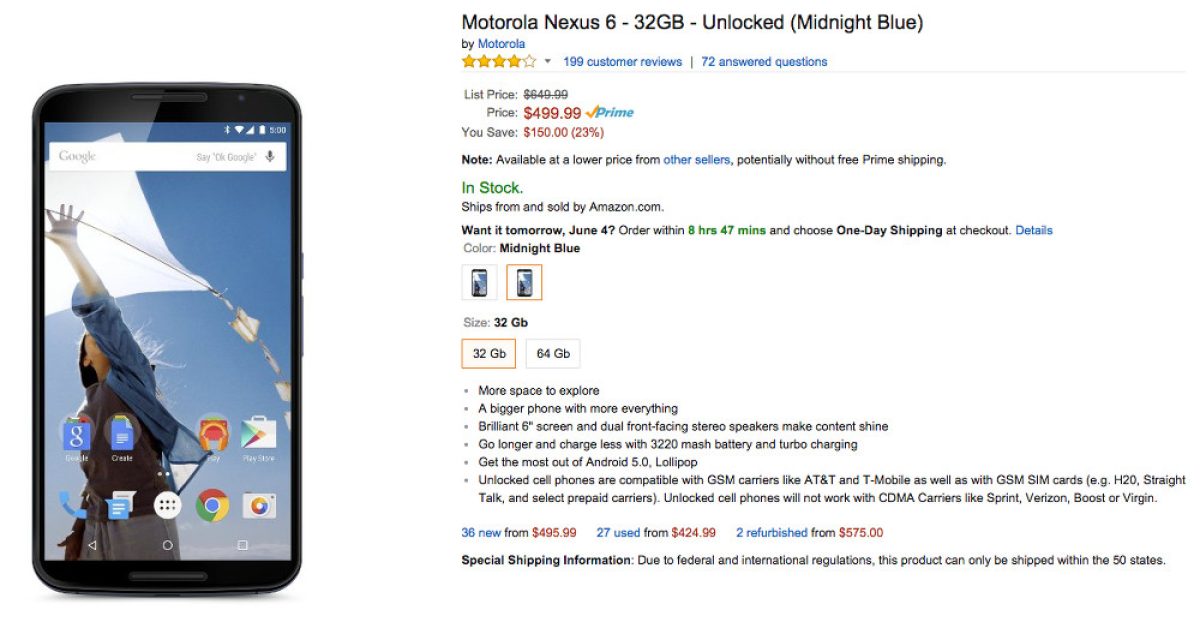
Task: Click the four-star rating icons
Action: (x=498, y=62)
